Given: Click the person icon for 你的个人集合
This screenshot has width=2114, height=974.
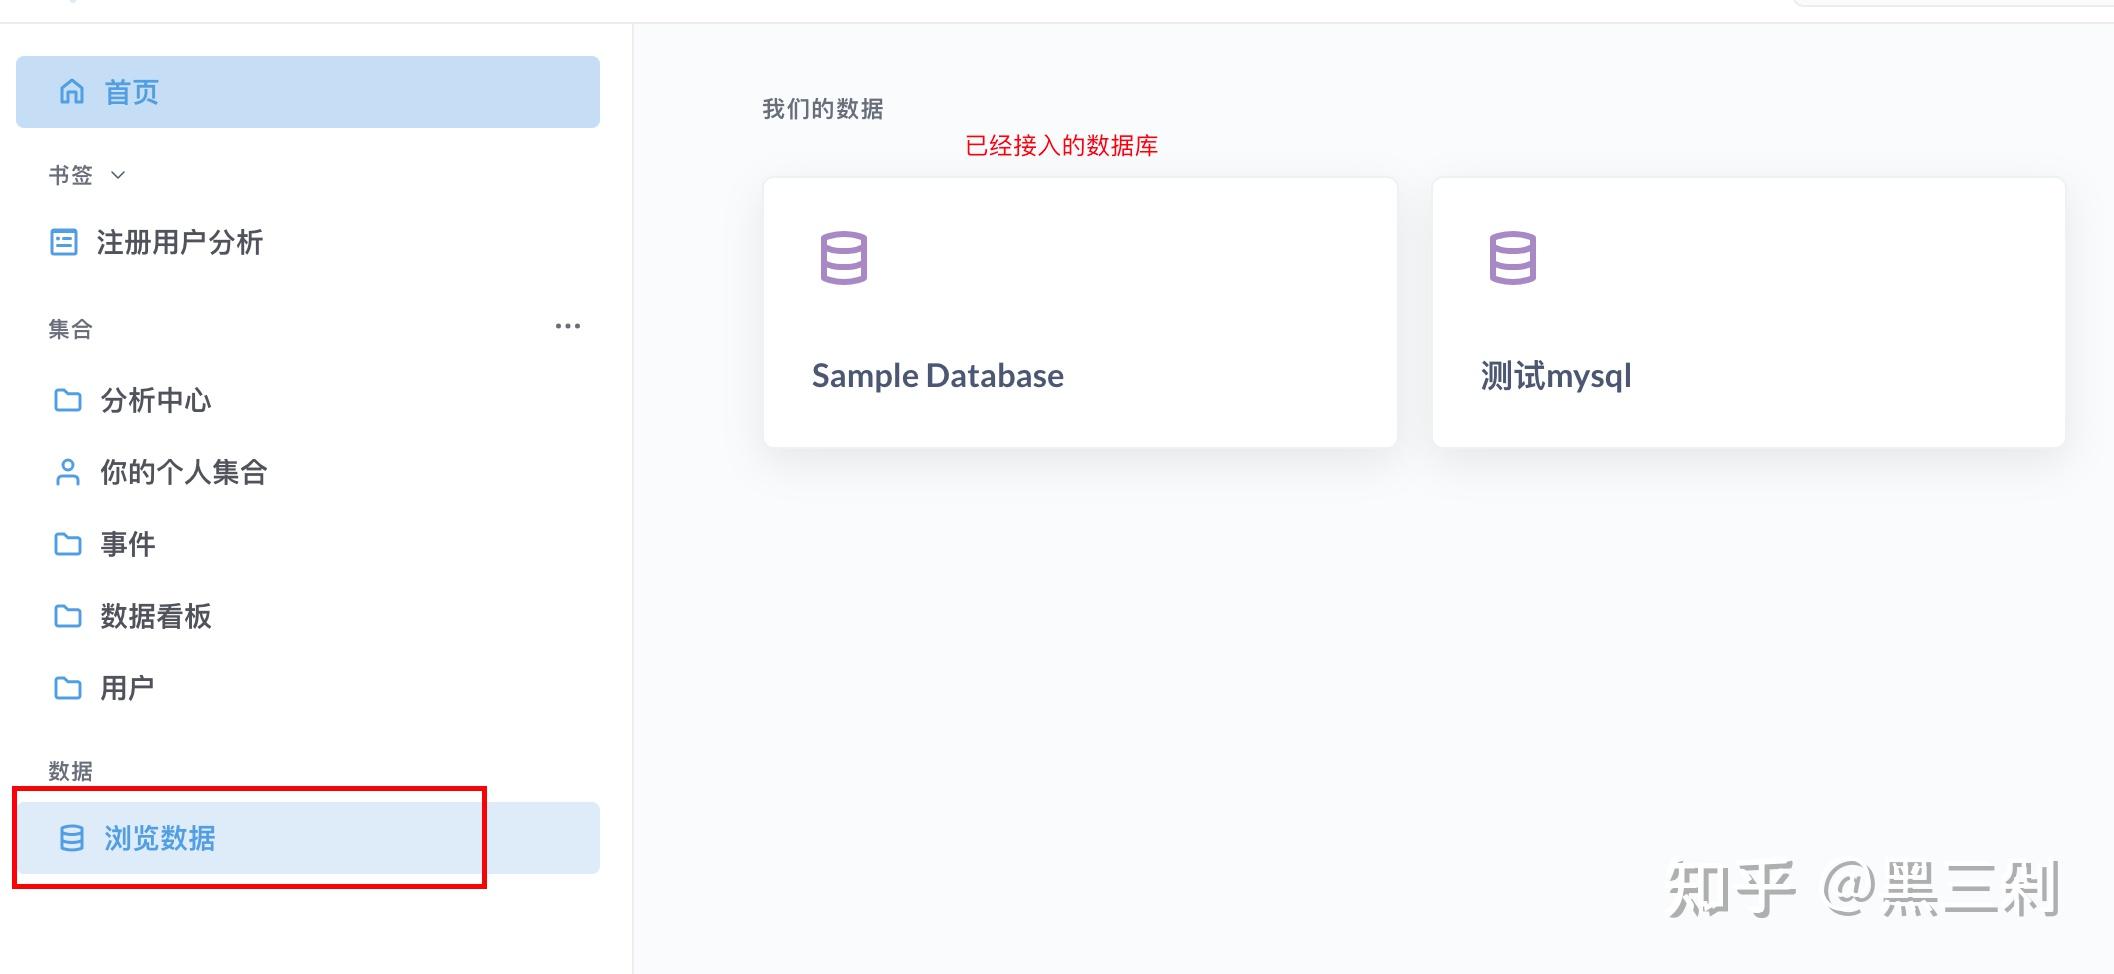Looking at the screenshot, I should [x=68, y=472].
